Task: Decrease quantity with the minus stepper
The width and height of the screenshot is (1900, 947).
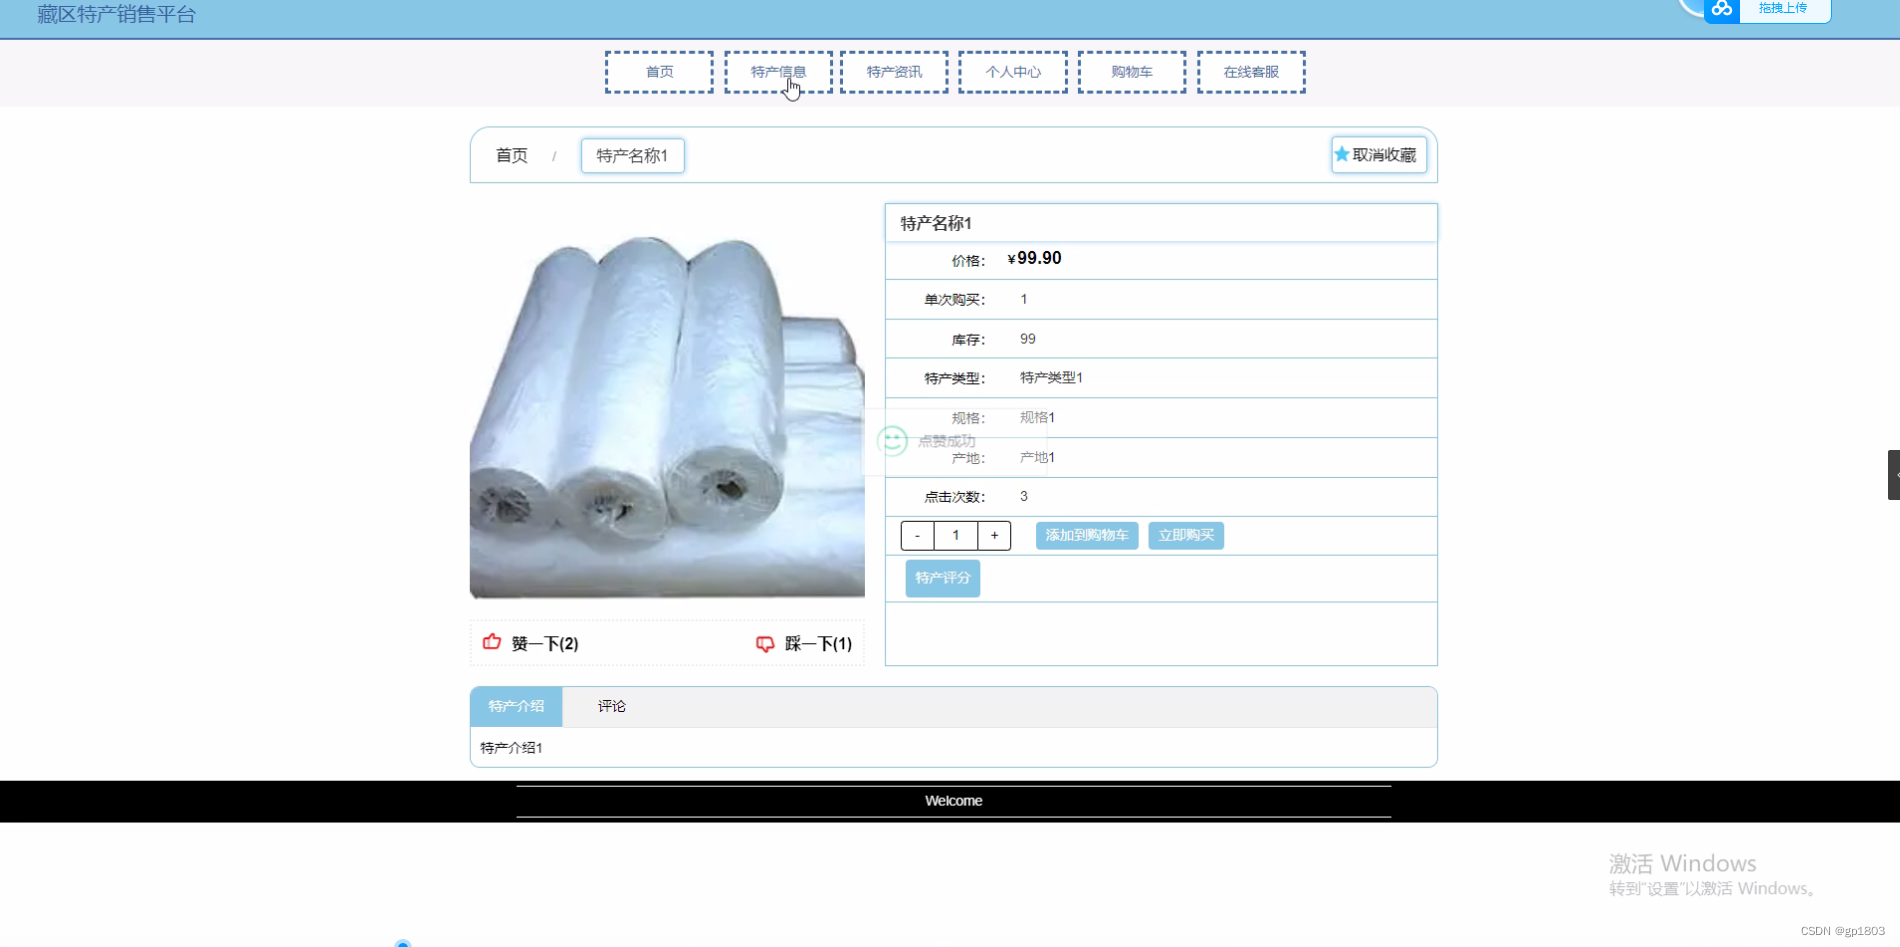Action: point(916,535)
